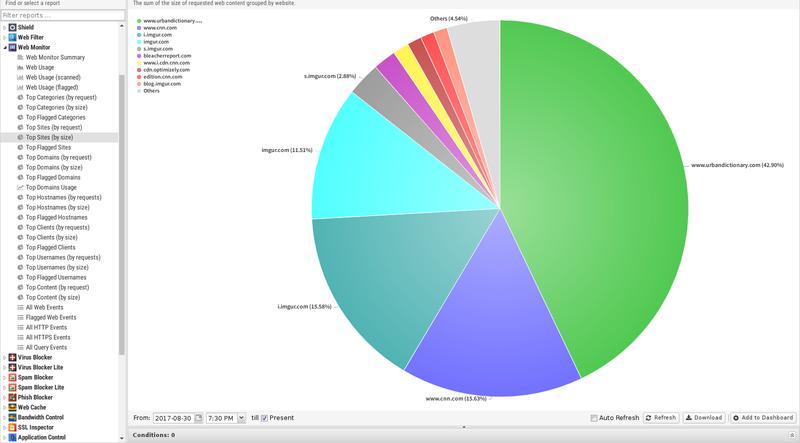Click the Virus Blocker app icon

pos(12,357)
